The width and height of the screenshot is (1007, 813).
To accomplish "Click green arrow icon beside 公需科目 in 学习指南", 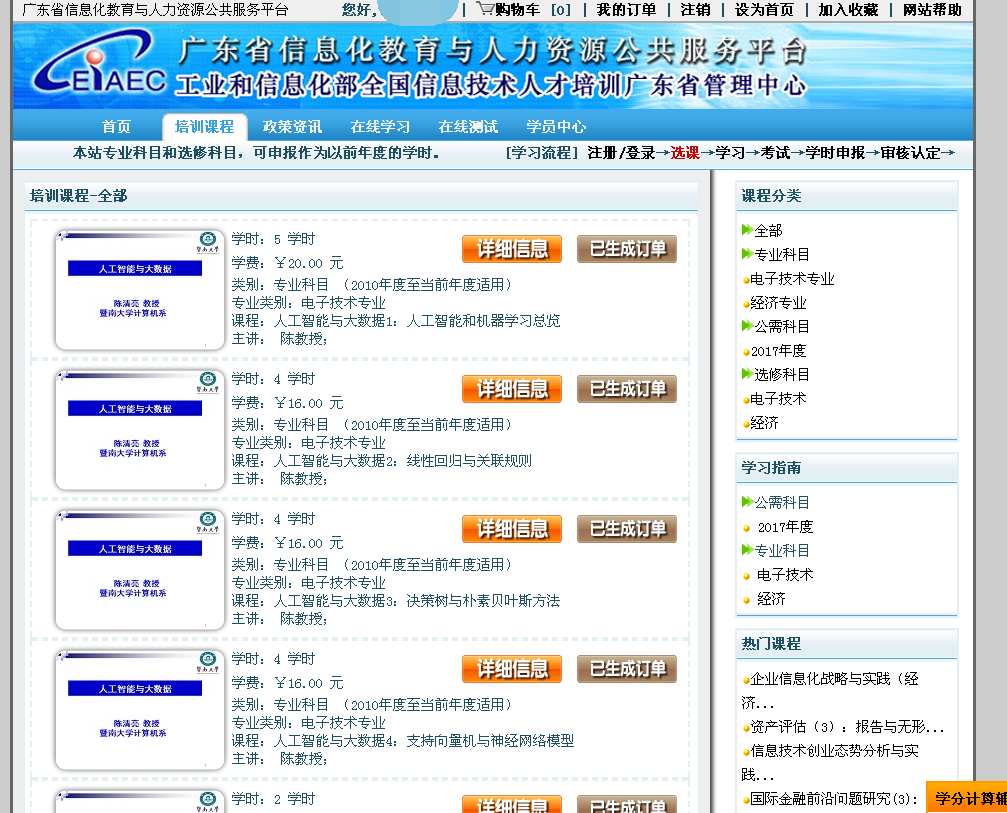I will point(747,502).
